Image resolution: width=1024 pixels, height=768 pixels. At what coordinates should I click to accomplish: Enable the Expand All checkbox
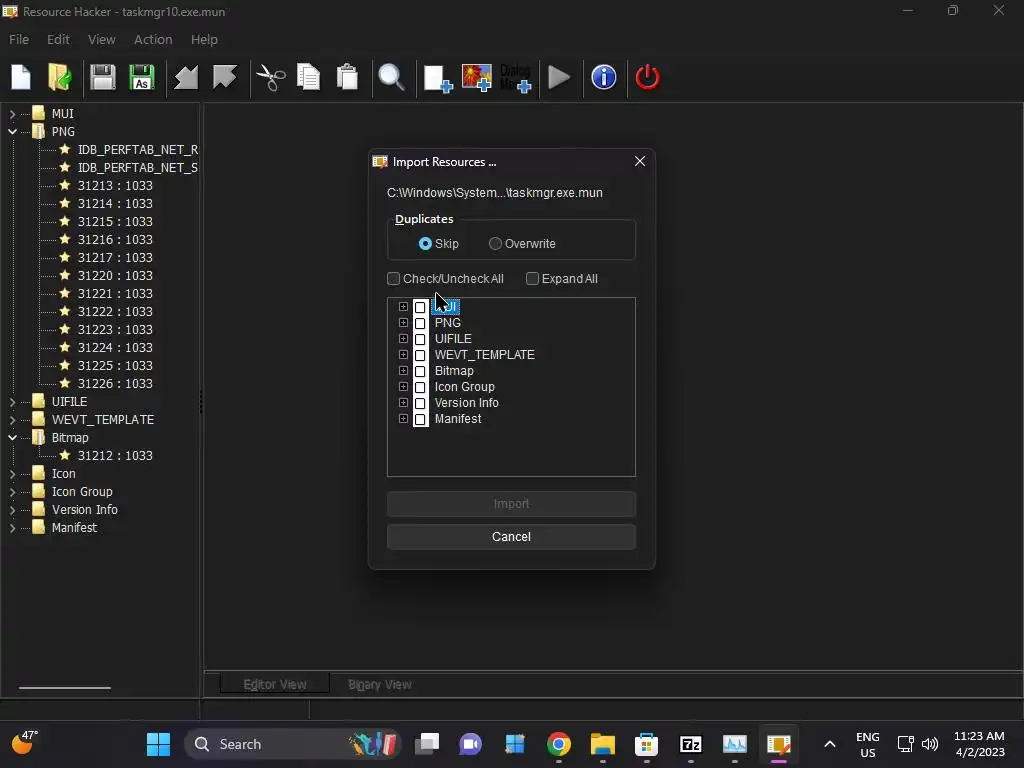point(532,279)
